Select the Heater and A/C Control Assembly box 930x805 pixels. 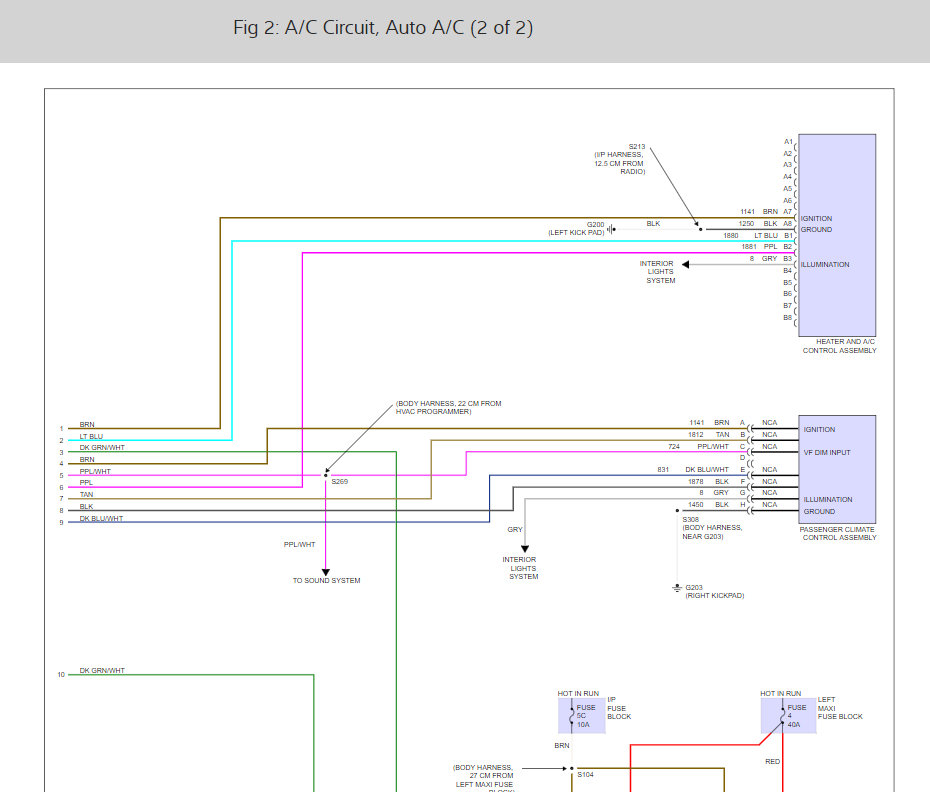pos(837,235)
